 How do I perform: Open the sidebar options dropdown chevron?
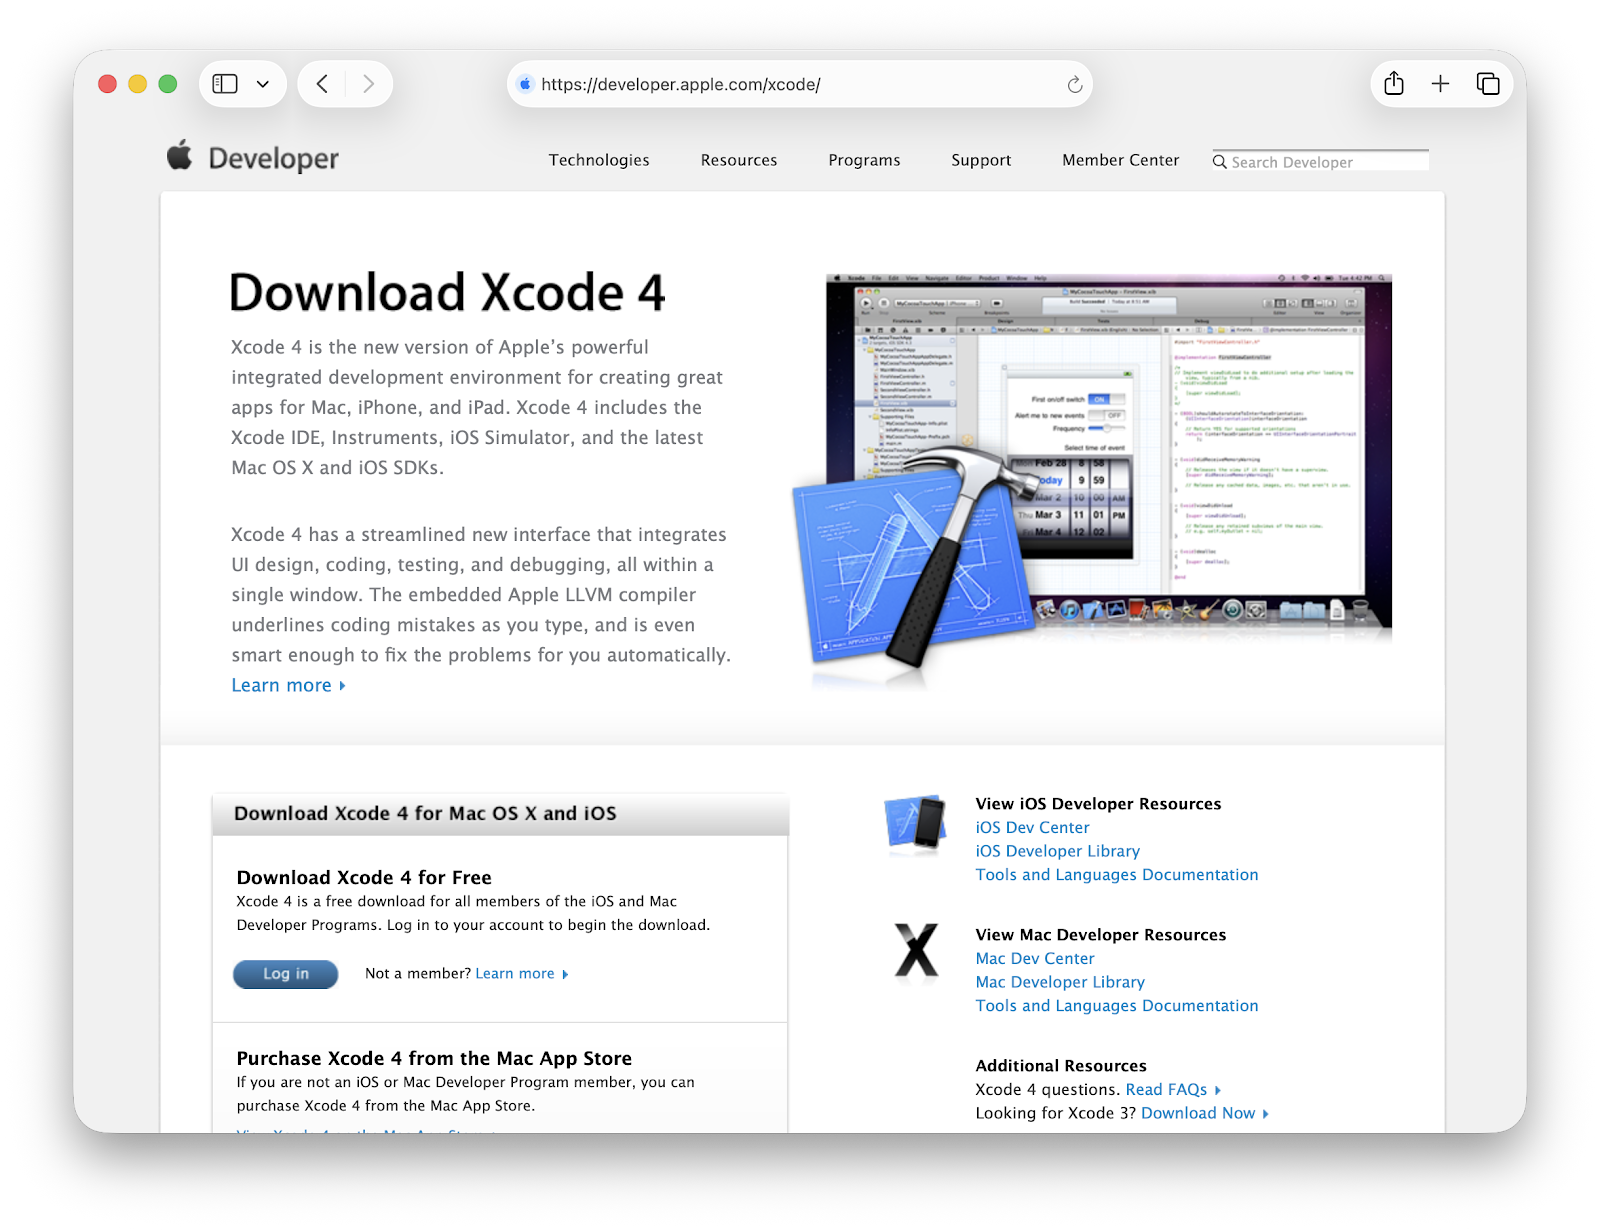click(x=263, y=84)
